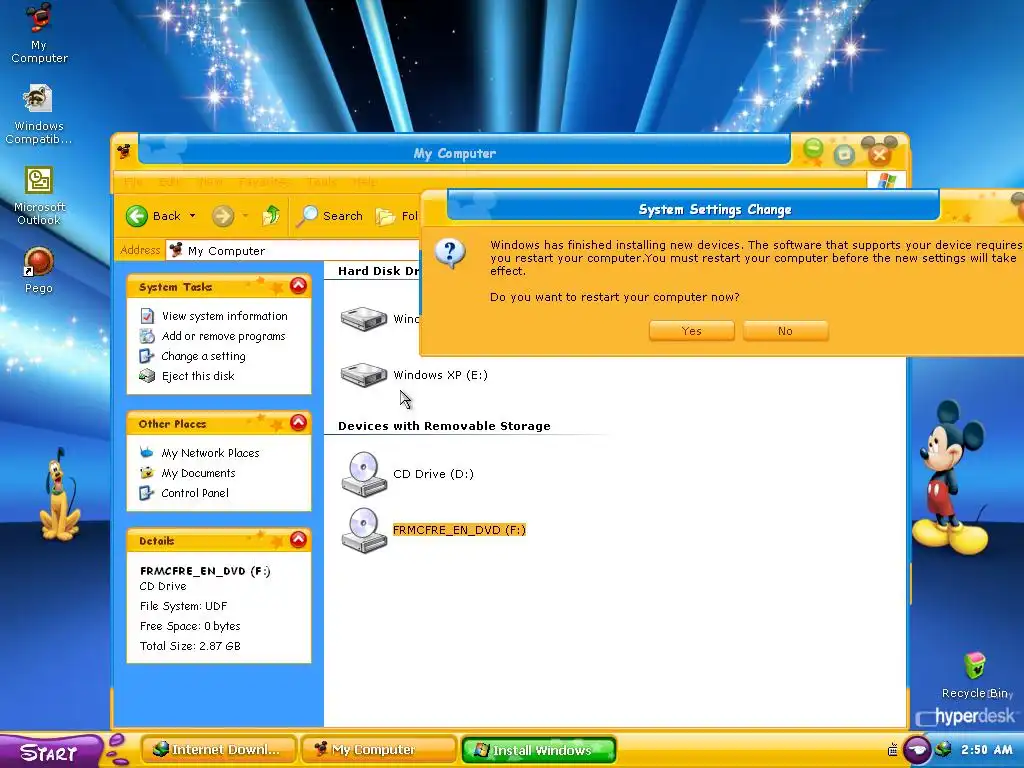The image size is (1024, 768).
Task: Click the taskbar clock showing 2:50 AM
Action: 986,750
